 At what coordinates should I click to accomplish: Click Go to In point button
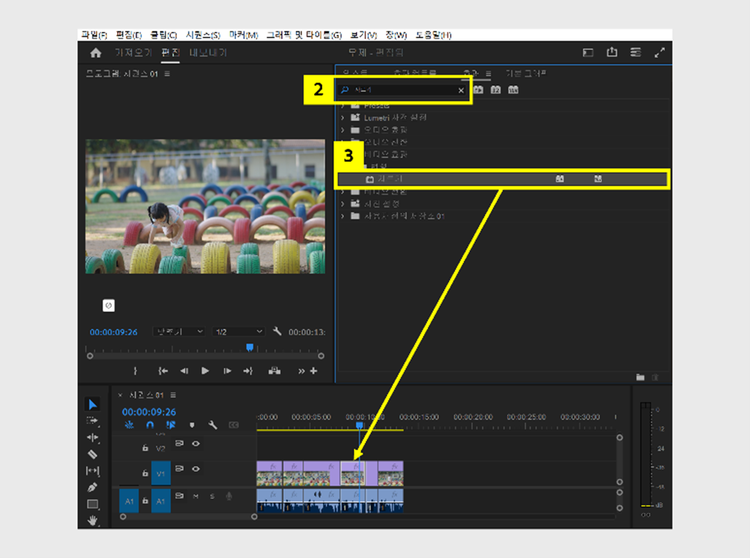[x=163, y=371]
